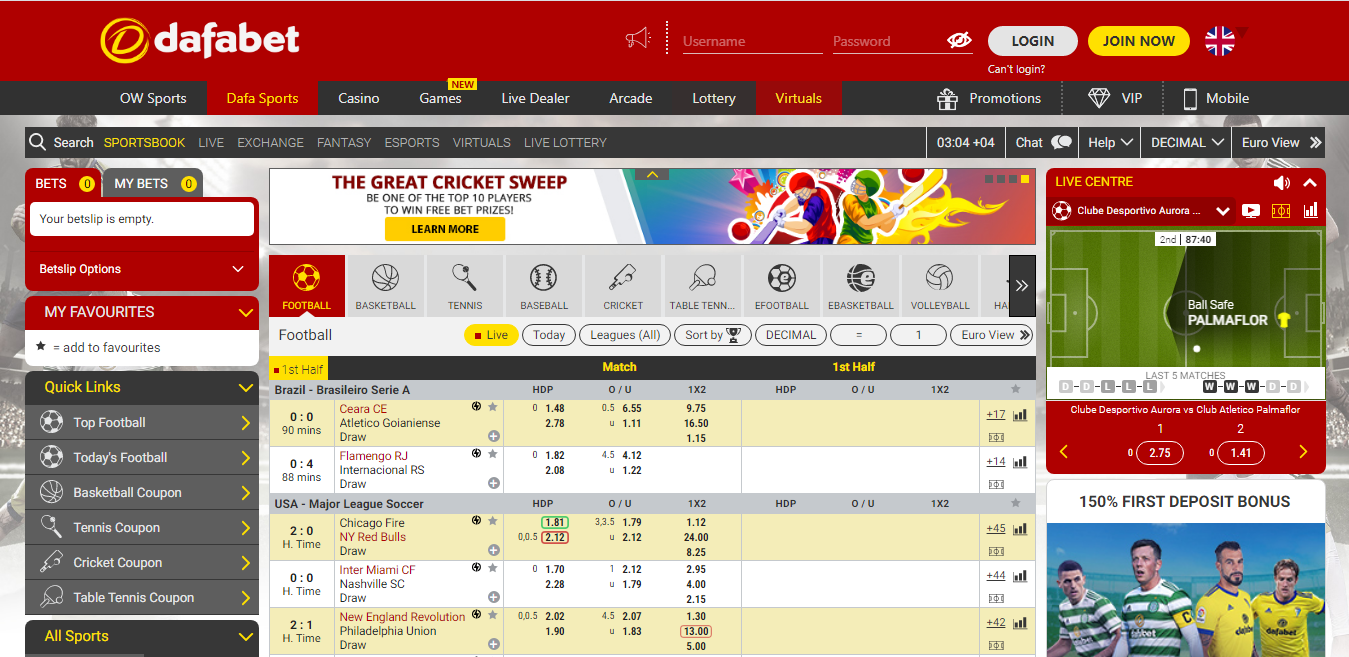Open stats chart for Ceara CE match
Screen dimensions: 1349x657
tap(1020, 415)
